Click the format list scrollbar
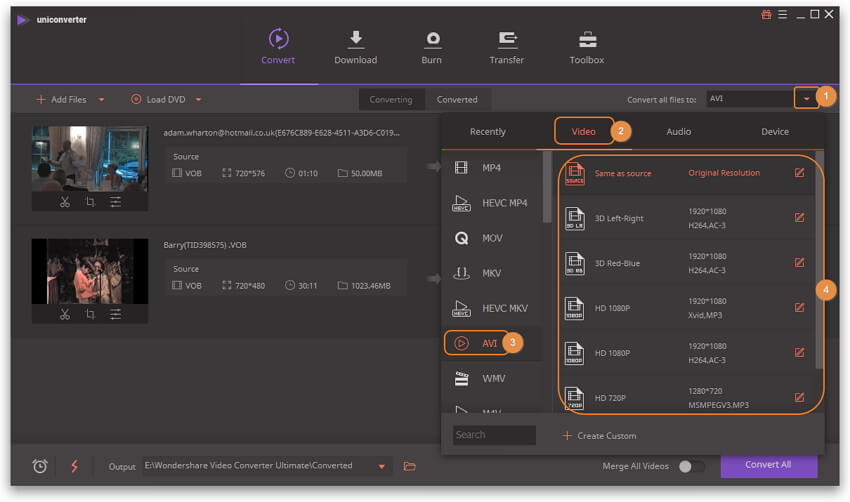The image size is (850, 502). (x=547, y=187)
